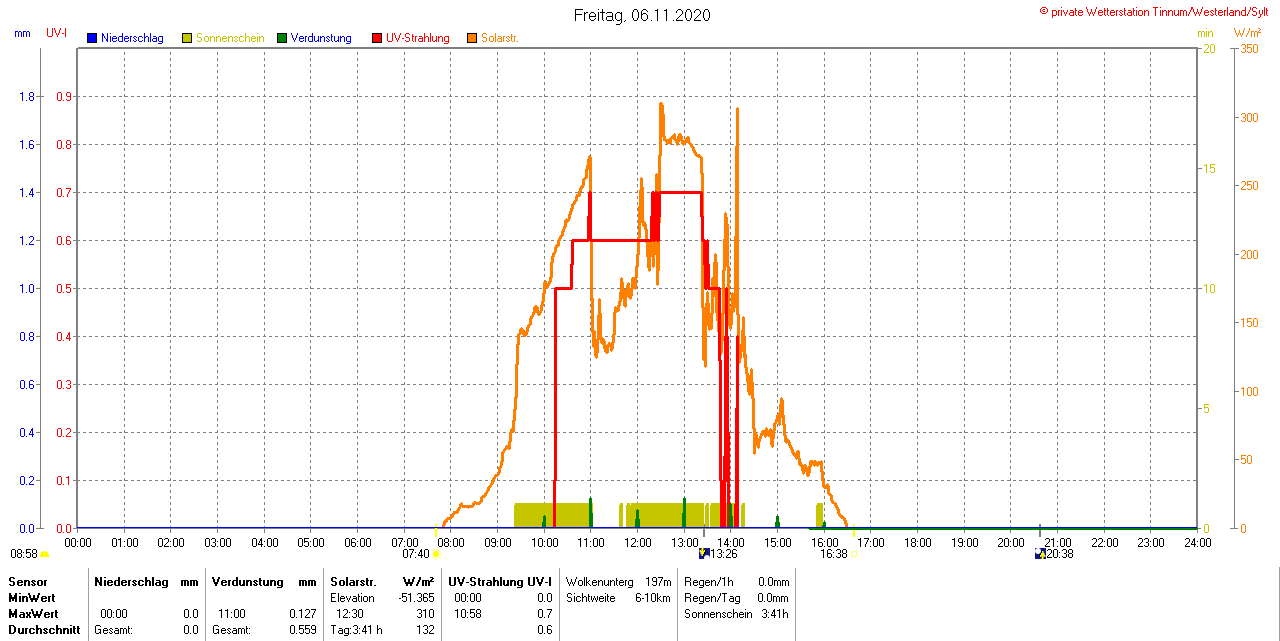Screen dimensions: 1280x641
Task: Click the Niederschlag column header in the table
Action: coord(131,581)
